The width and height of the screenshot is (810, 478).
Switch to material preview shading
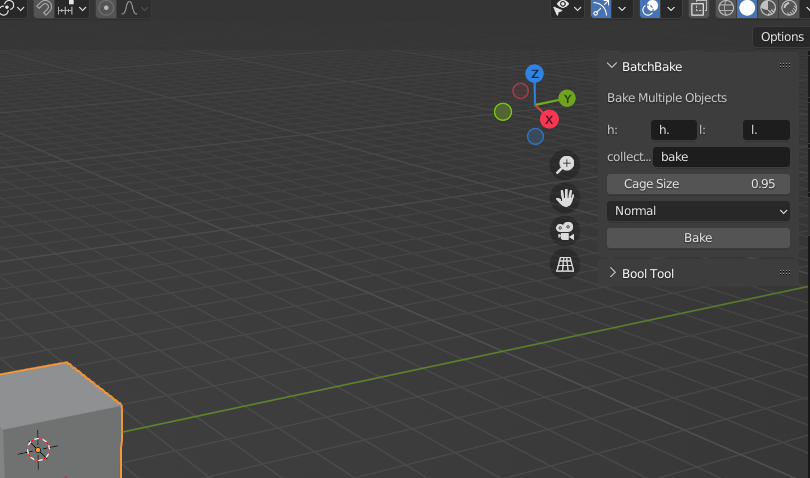768,8
